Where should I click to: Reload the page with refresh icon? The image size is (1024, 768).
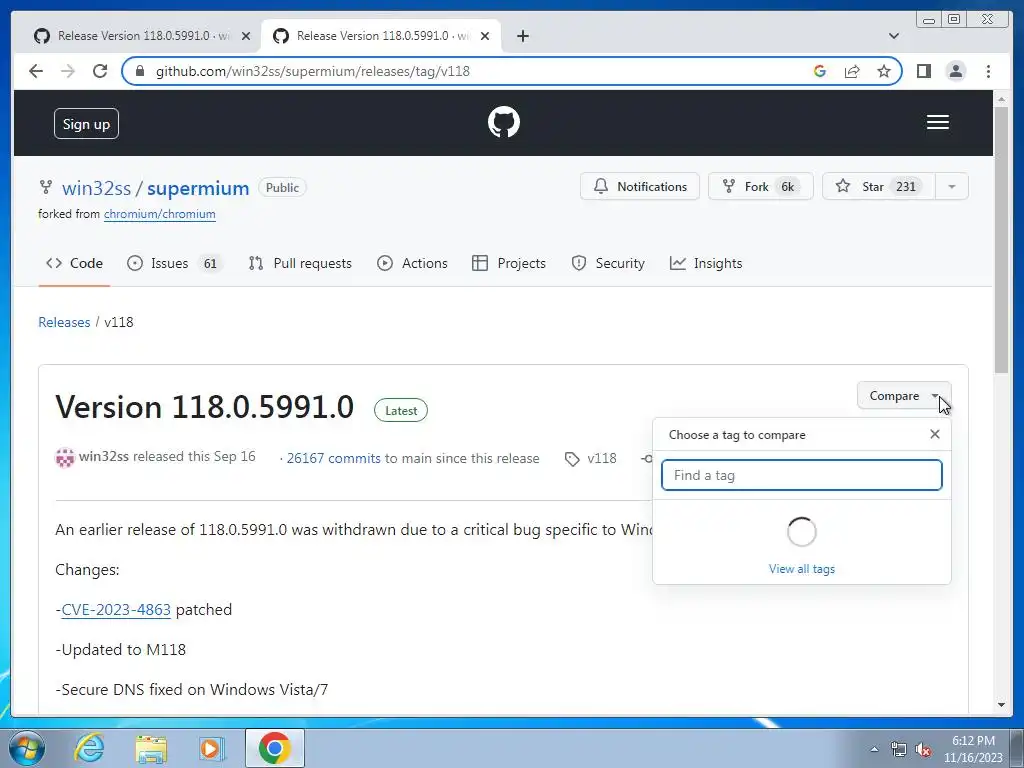100,71
